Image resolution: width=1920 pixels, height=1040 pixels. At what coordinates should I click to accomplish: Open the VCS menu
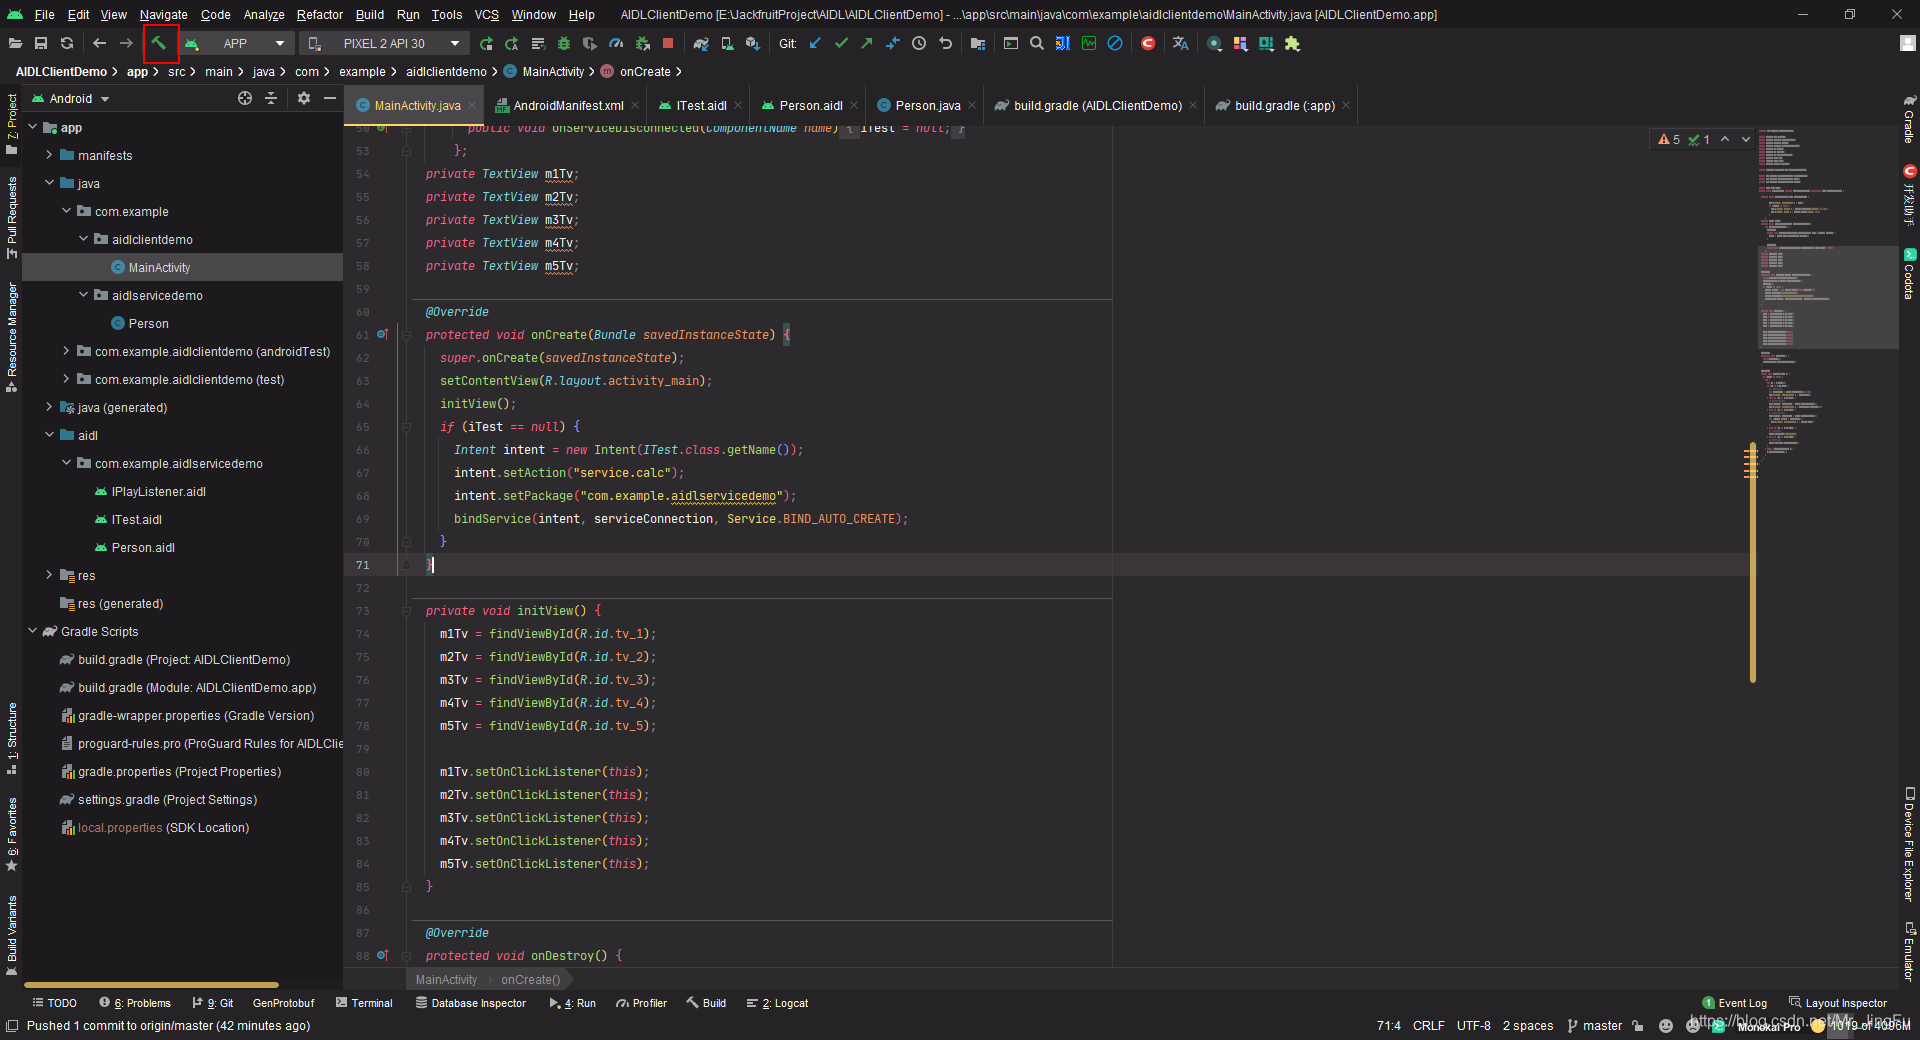(x=486, y=15)
